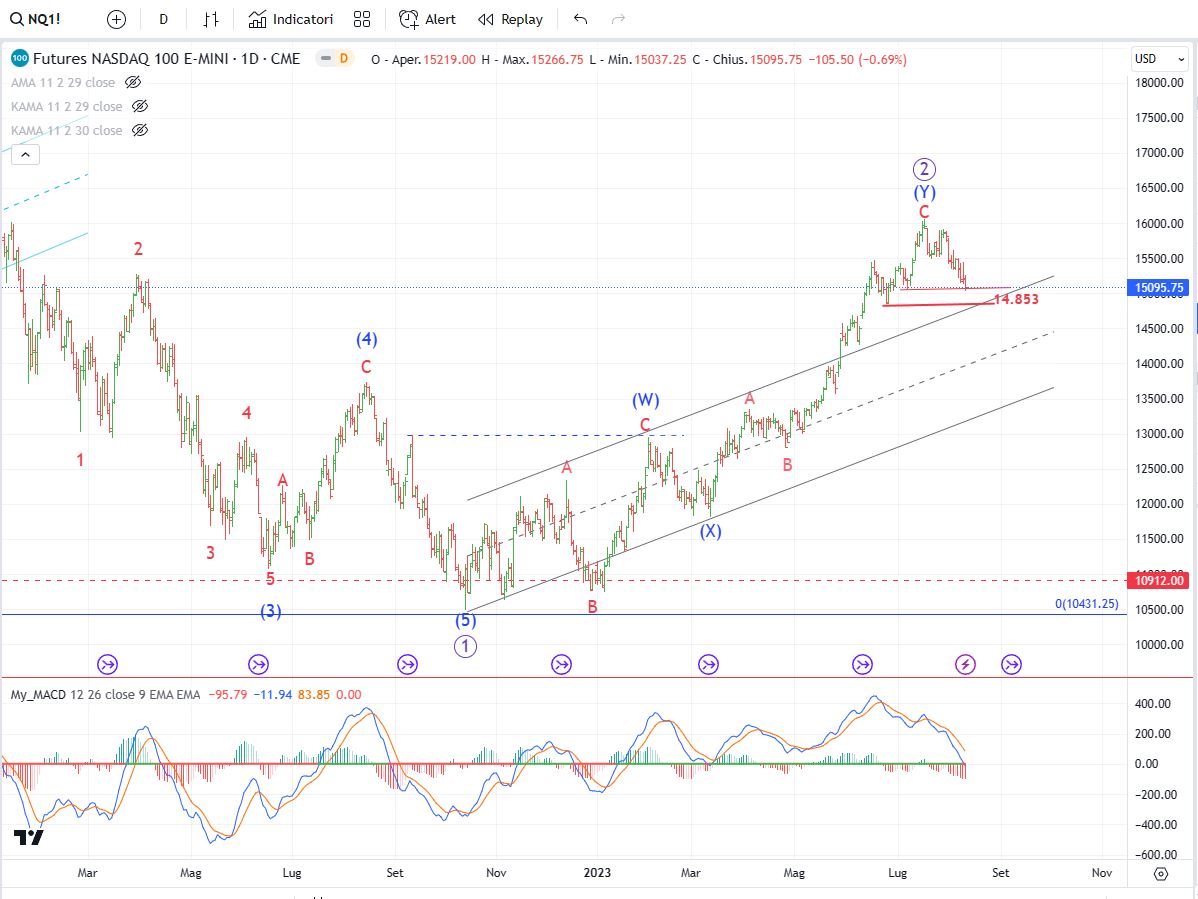Select the circled purple 2 wave label
Screen dimensions: 1198x899
click(924, 169)
